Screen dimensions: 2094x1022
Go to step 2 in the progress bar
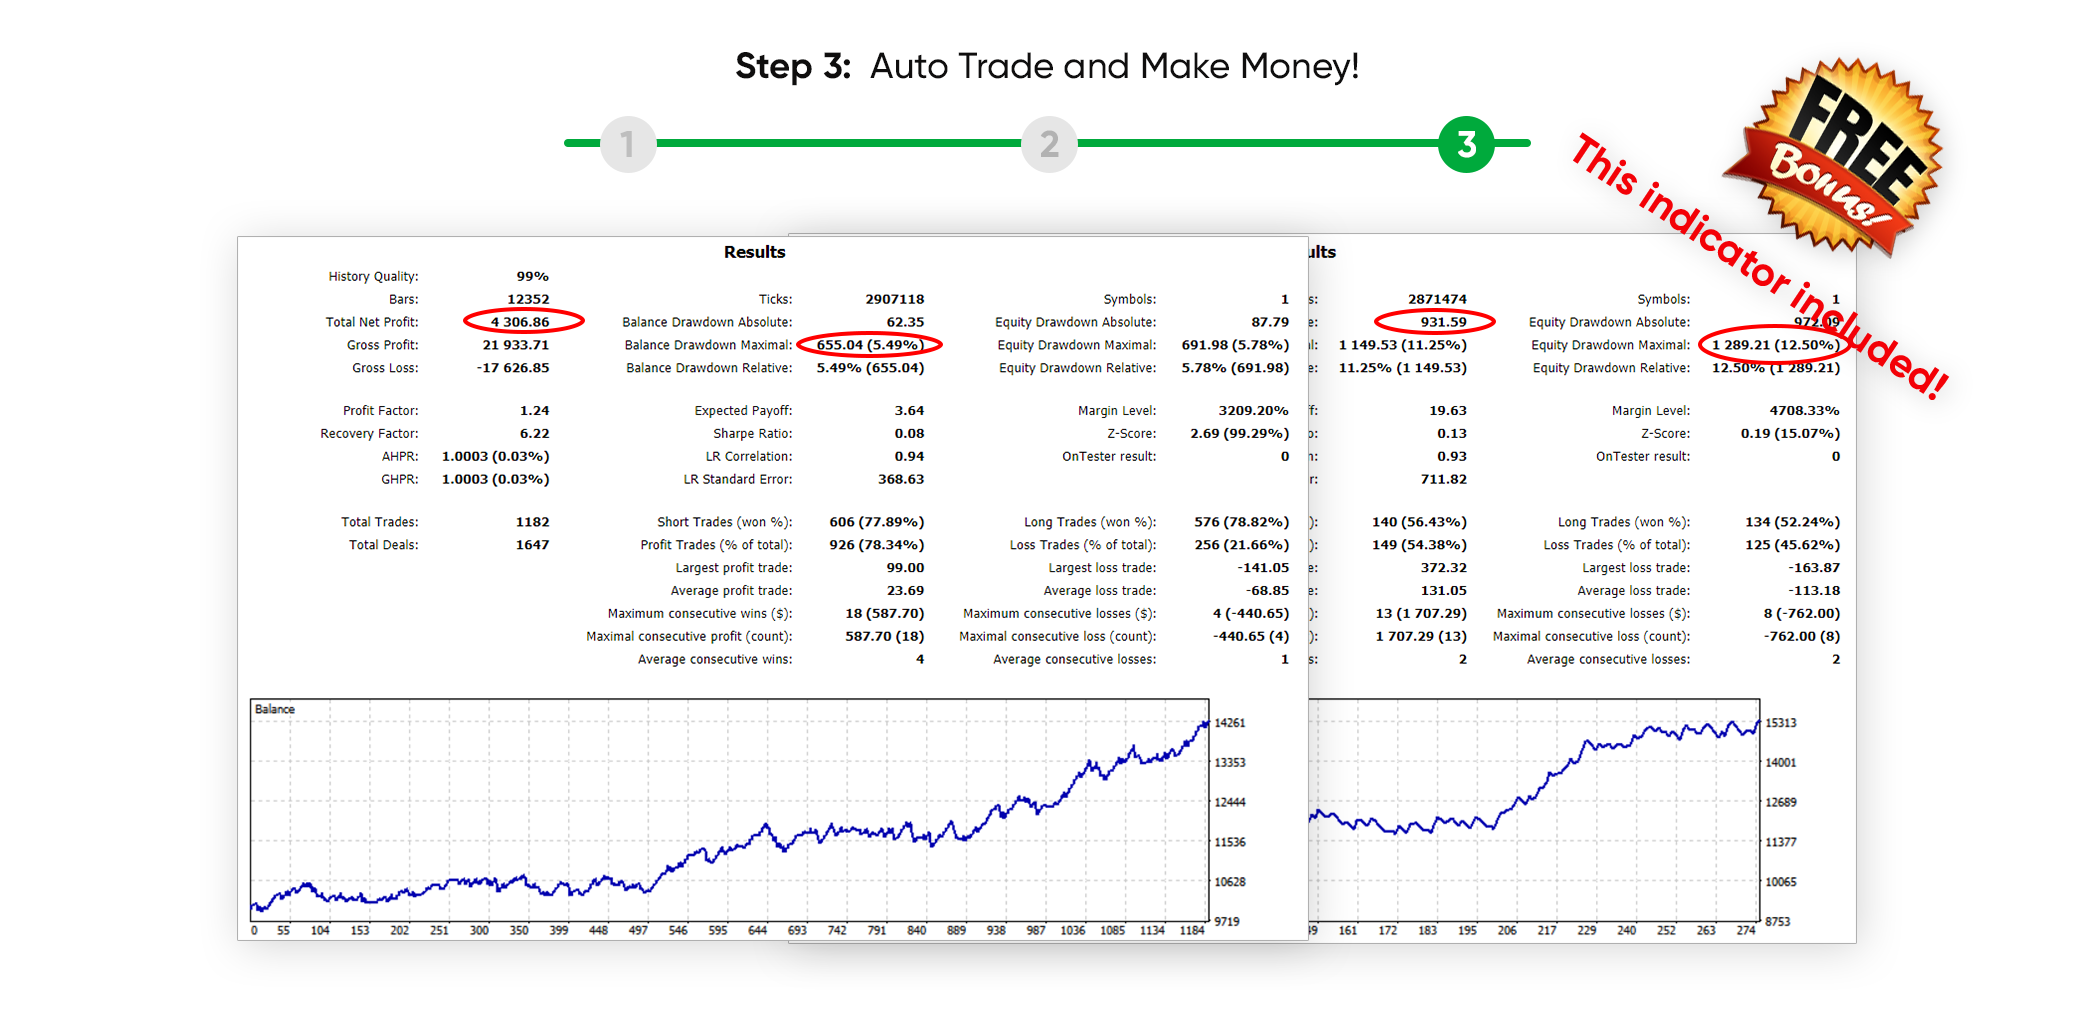coord(1049,144)
